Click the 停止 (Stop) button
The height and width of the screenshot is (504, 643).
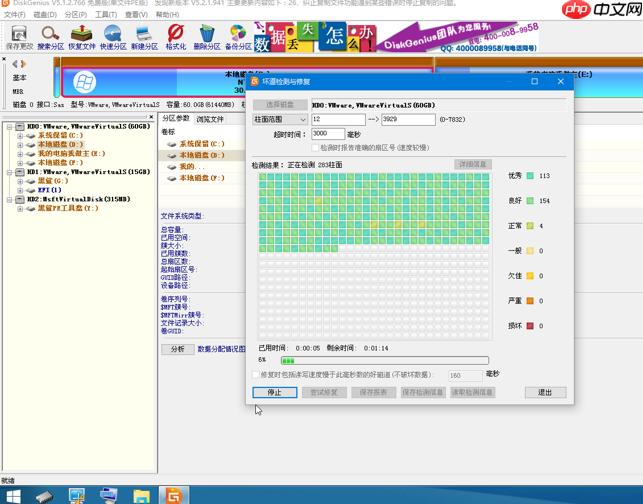275,393
